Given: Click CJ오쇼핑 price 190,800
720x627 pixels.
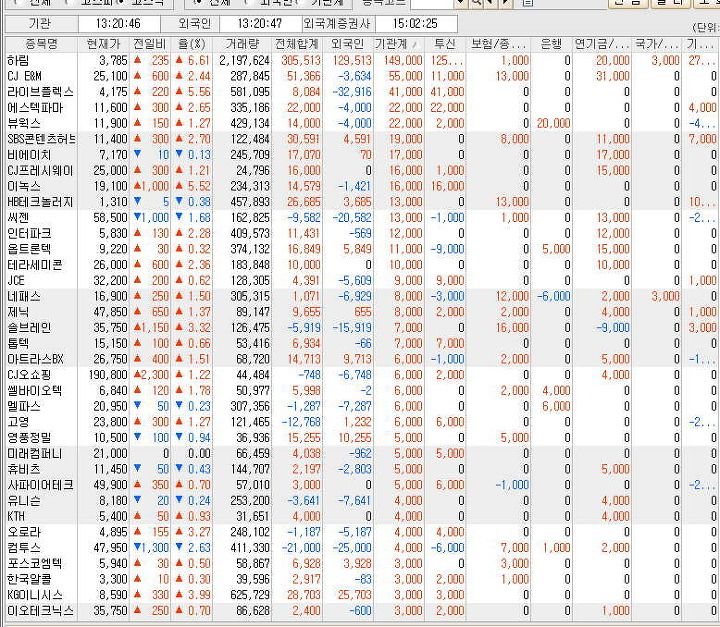Looking at the screenshot, I should click(108, 375).
